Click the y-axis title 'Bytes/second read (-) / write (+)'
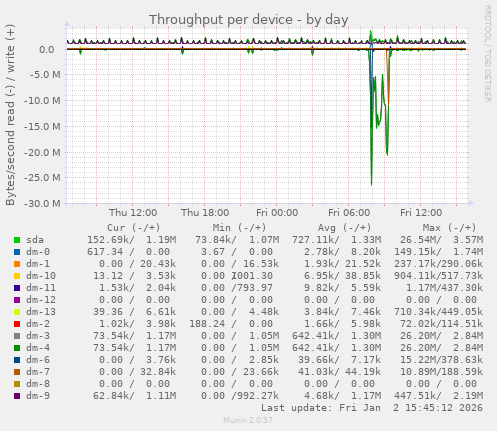This screenshot has width=497, height=431. [x=10, y=115]
